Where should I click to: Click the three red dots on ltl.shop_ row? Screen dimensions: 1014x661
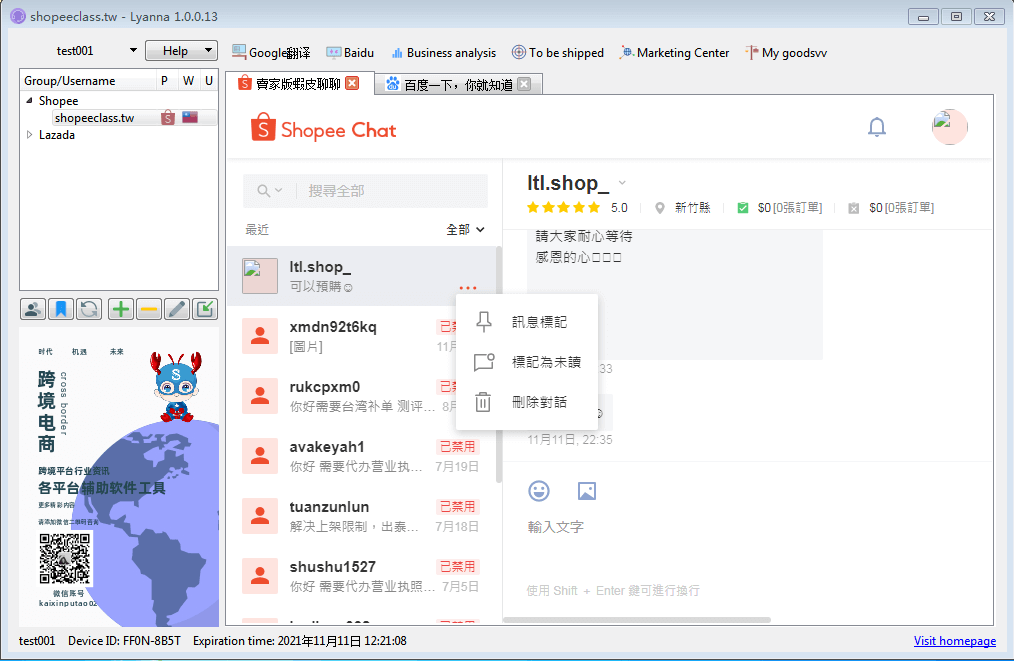click(x=468, y=287)
